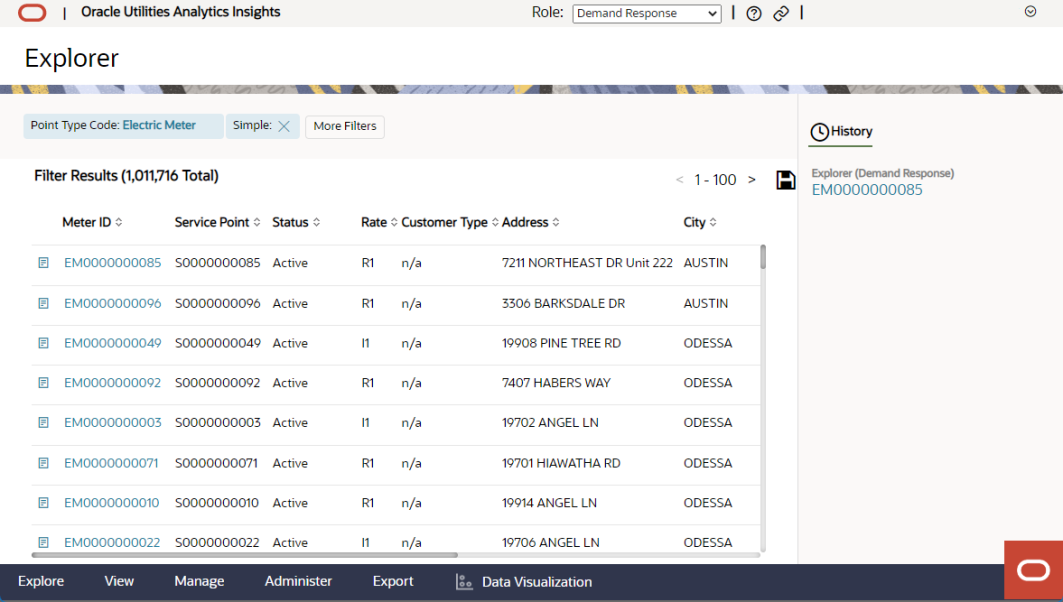1063x602 pixels.
Task: Open meter link EM0000000096
Action: 113,304
